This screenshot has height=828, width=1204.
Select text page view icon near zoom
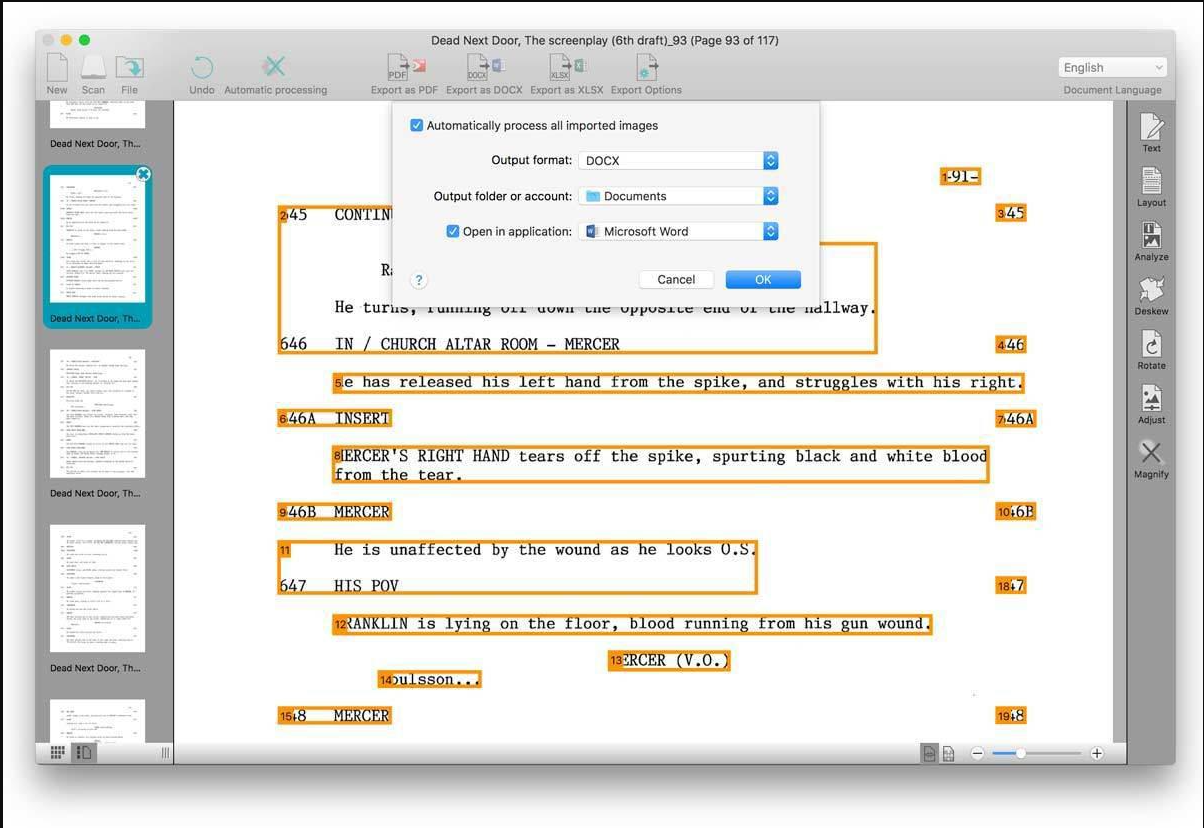coord(948,753)
